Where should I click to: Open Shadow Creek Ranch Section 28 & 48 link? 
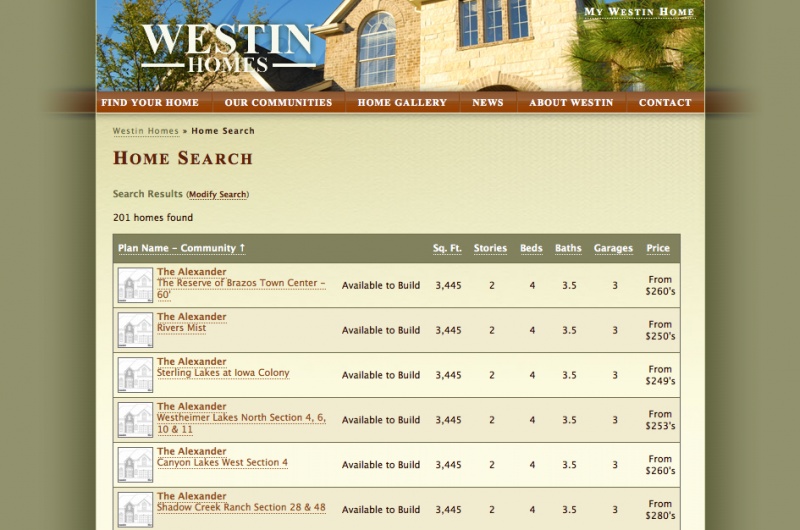241,508
